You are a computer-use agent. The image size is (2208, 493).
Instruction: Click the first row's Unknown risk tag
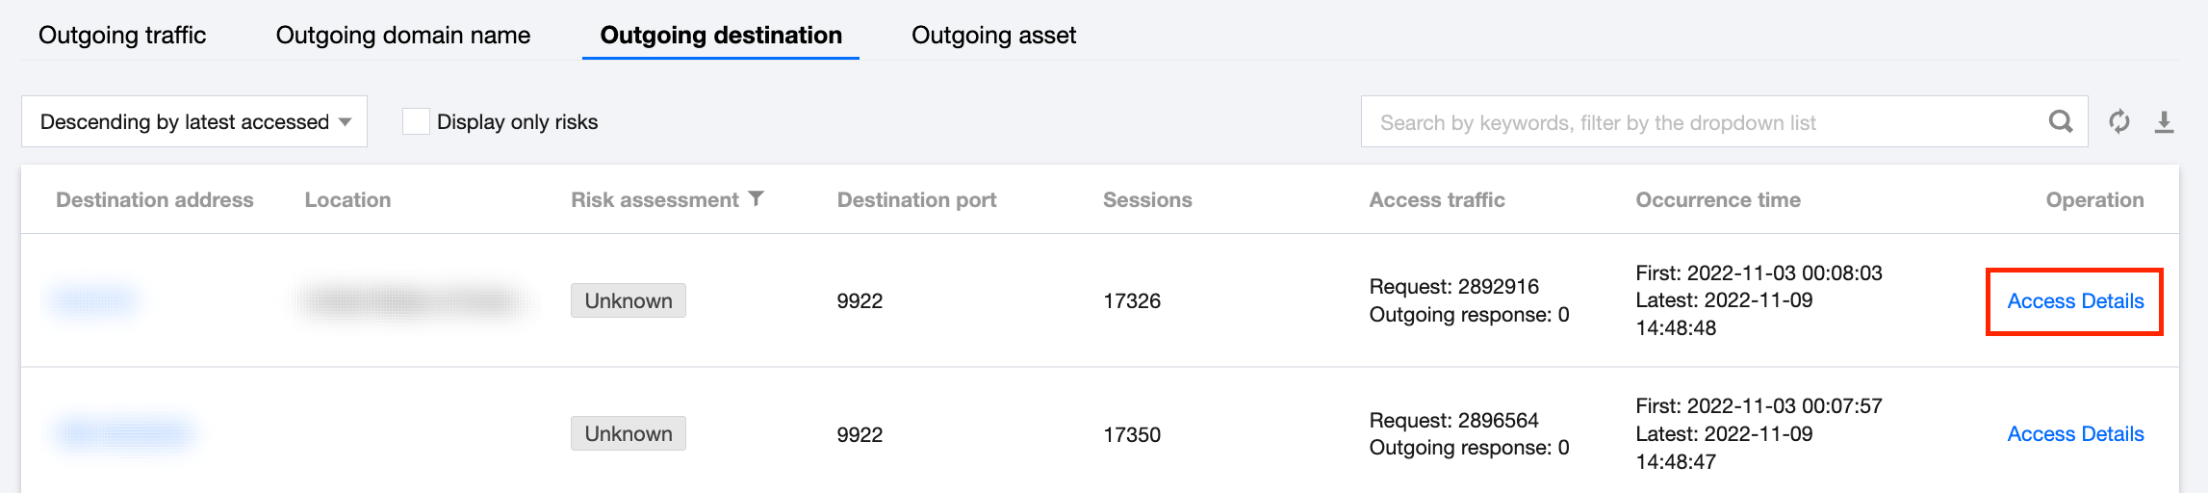[628, 301]
